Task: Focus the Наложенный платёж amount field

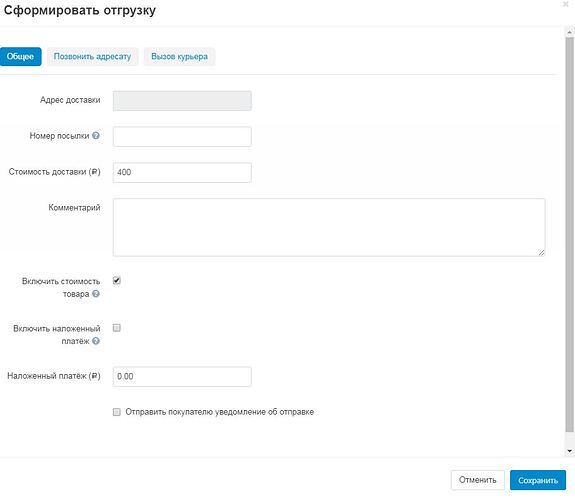Action: tap(182, 377)
